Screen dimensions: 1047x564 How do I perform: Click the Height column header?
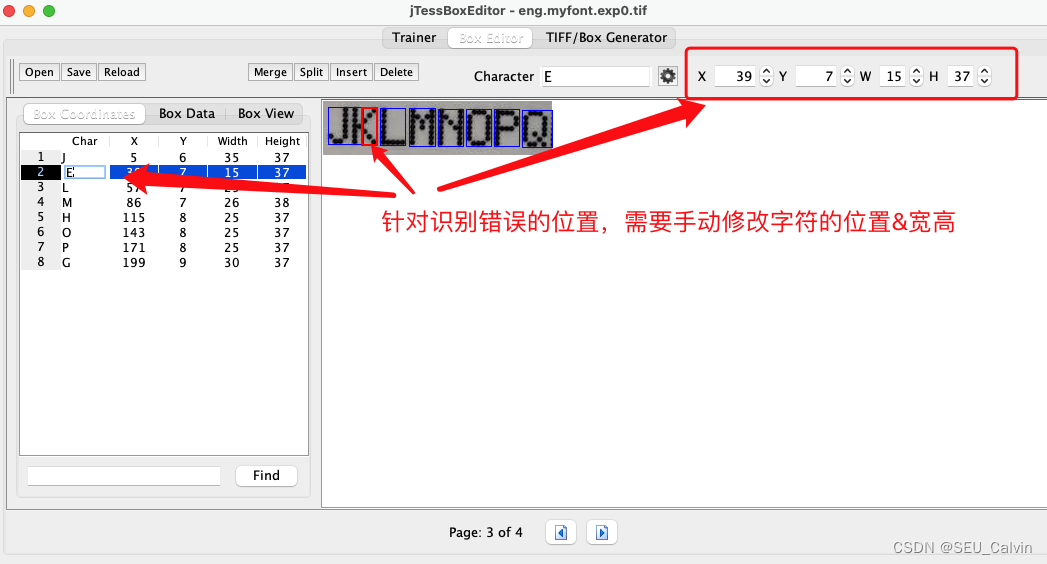(282, 142)
